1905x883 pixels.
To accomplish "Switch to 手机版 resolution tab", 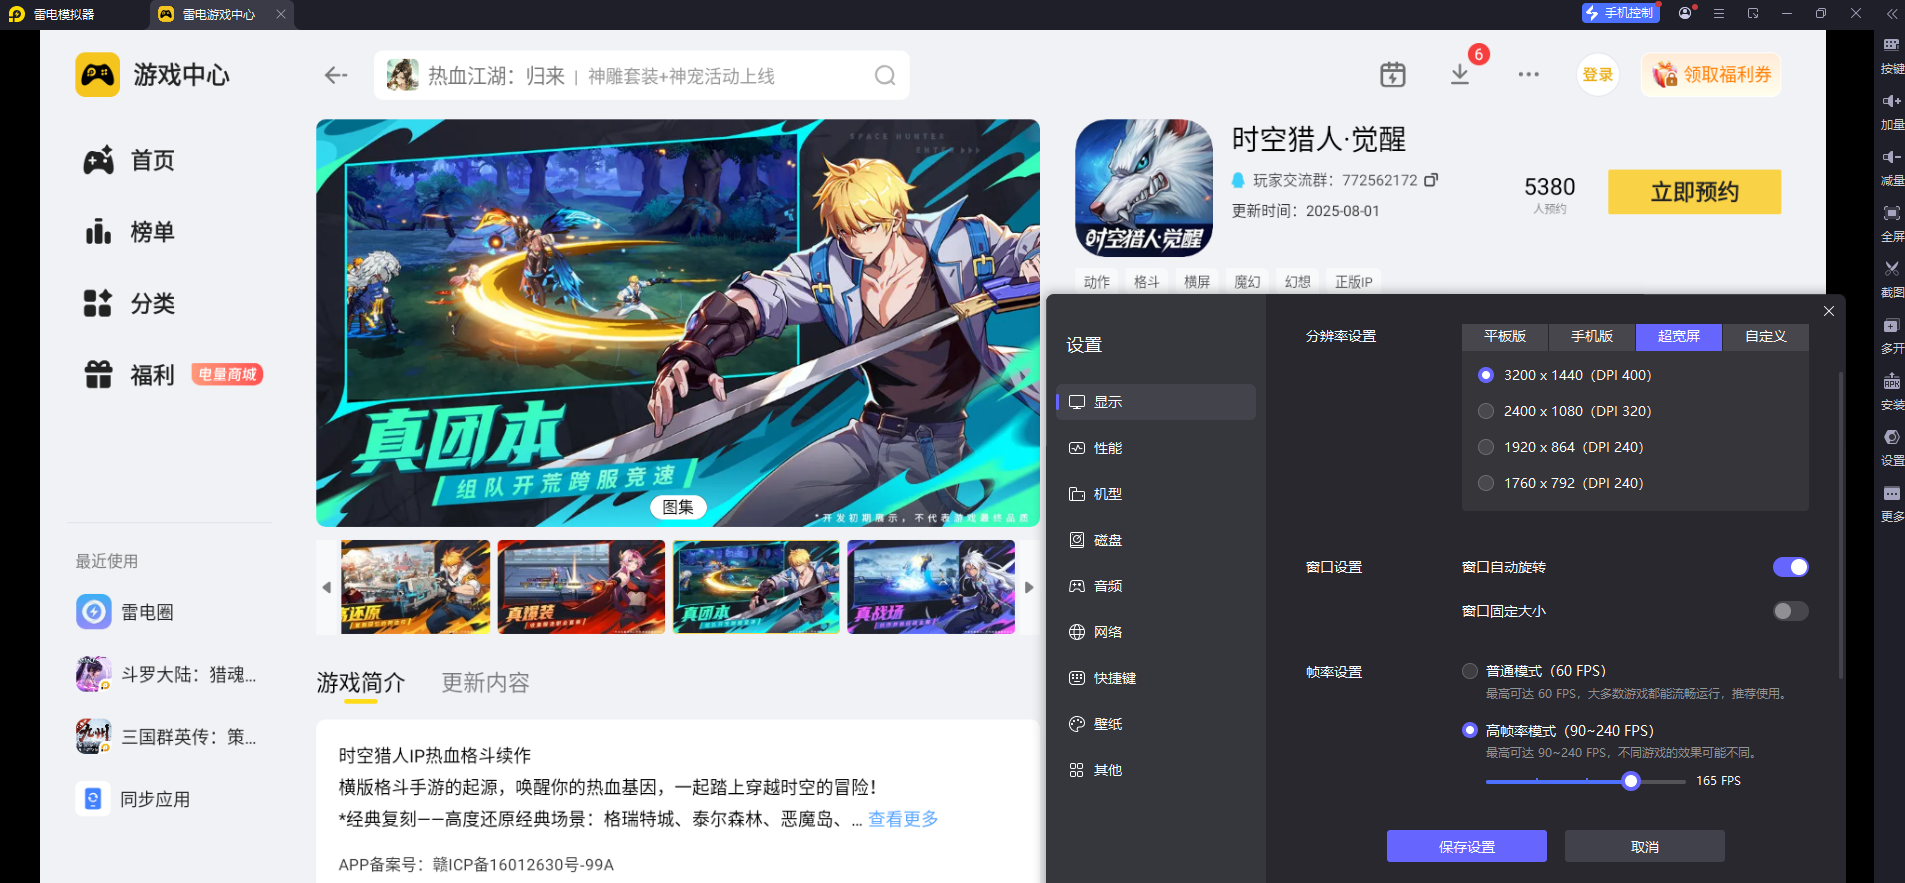I will coord(1592,337).
